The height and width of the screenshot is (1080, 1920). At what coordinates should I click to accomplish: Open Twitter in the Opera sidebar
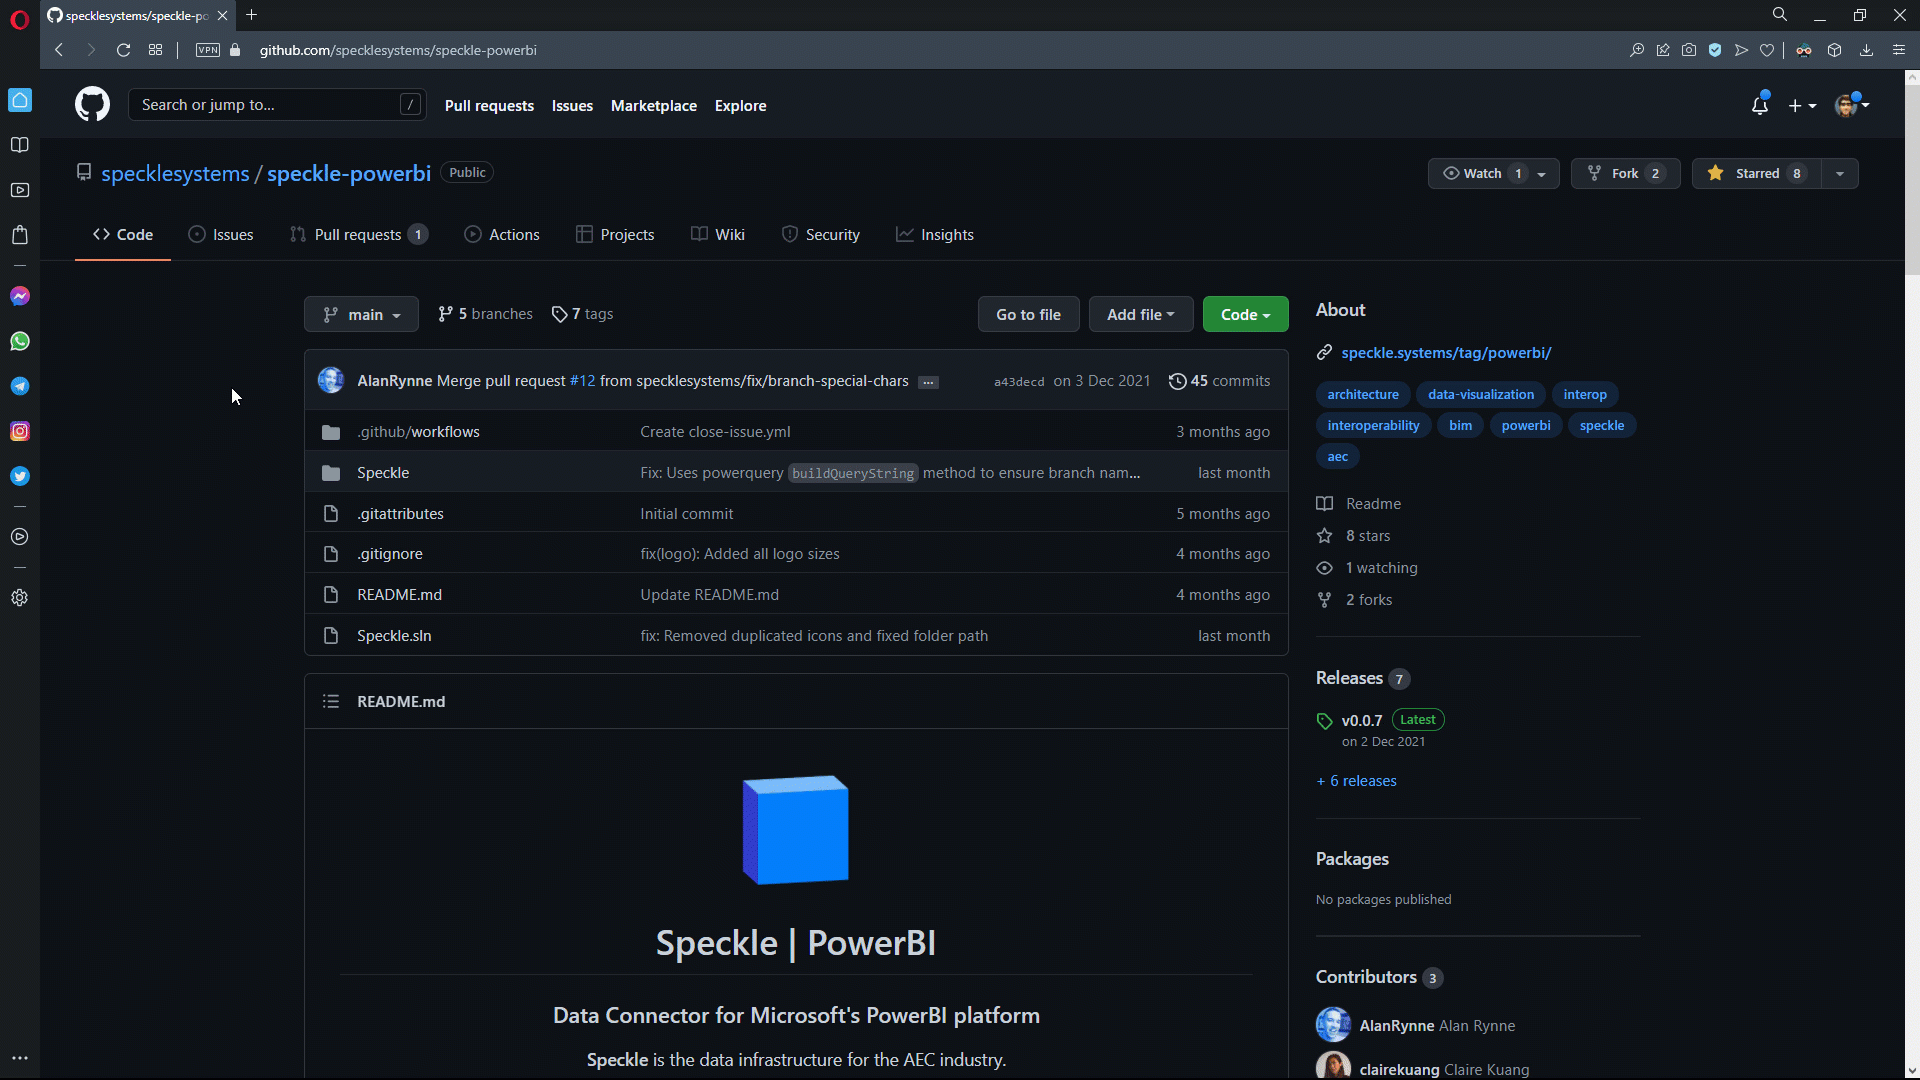(20, 476)
